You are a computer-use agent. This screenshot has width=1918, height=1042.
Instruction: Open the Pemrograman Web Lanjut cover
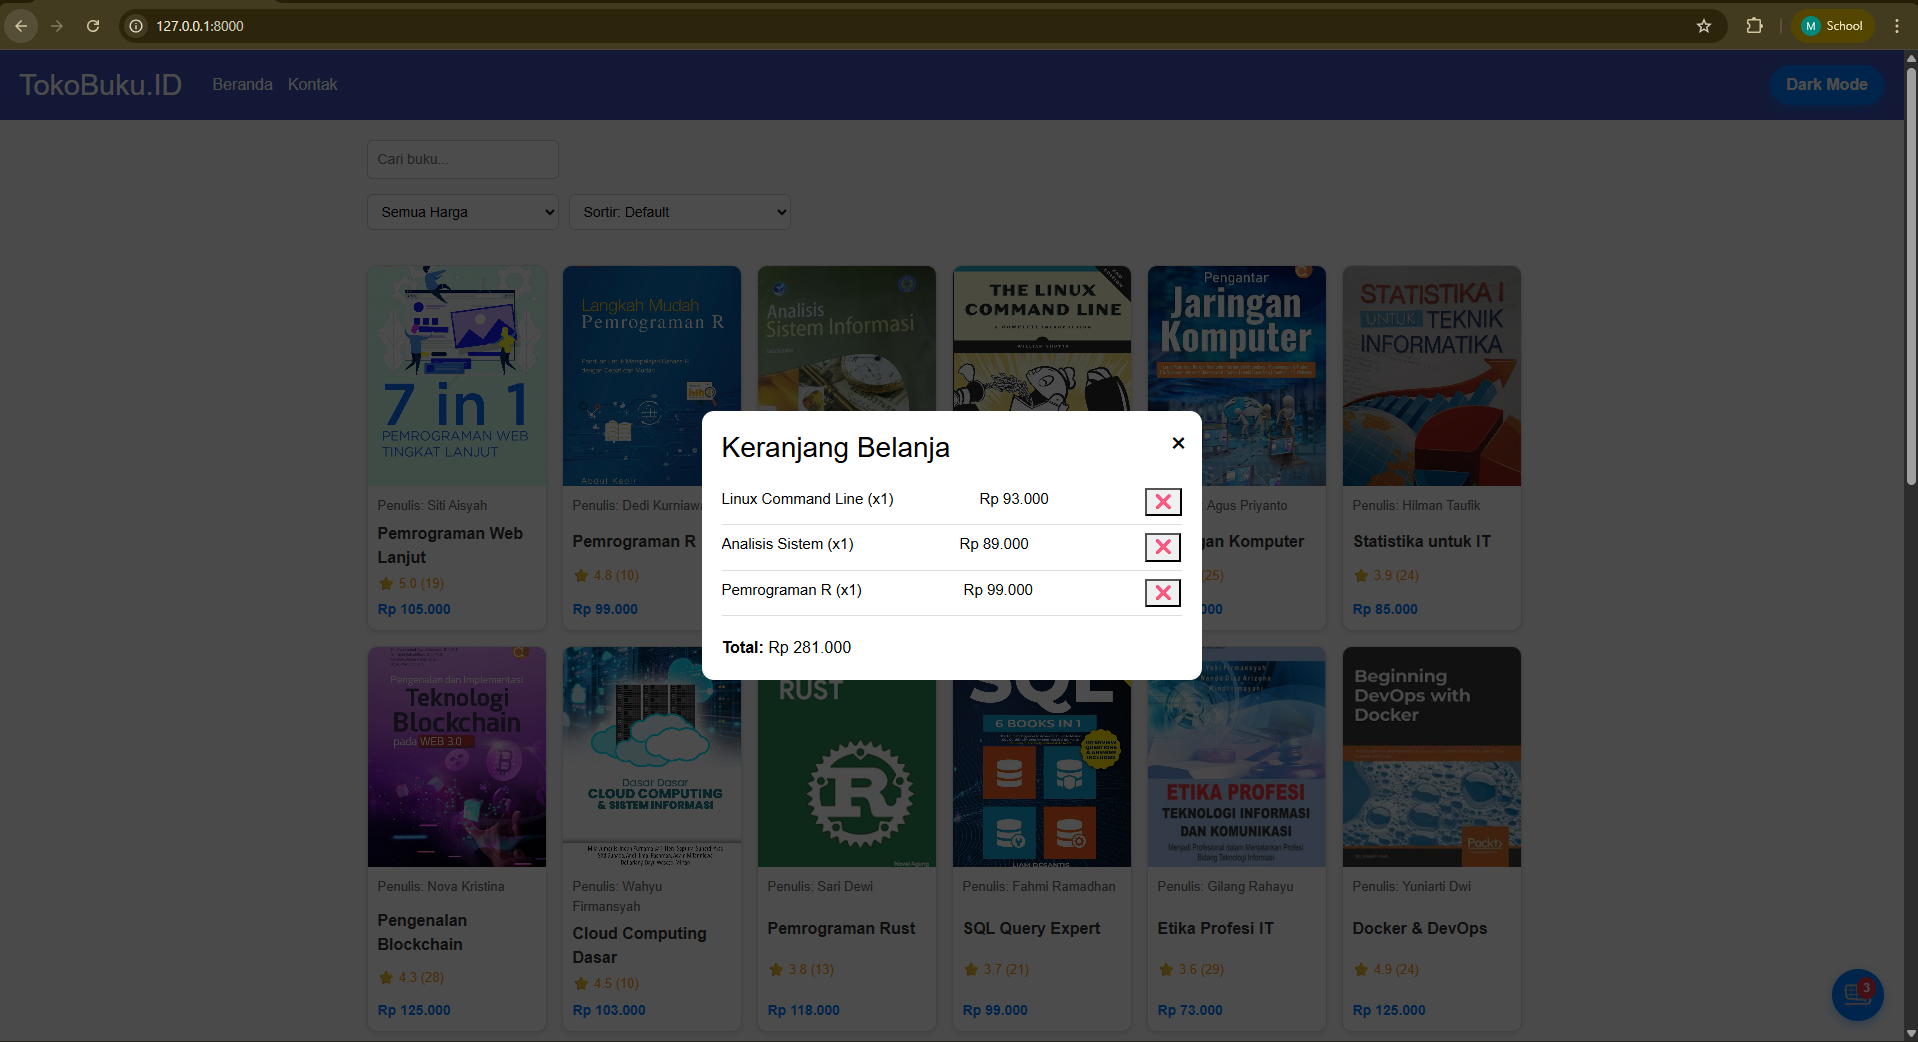[x=457, y=376]
